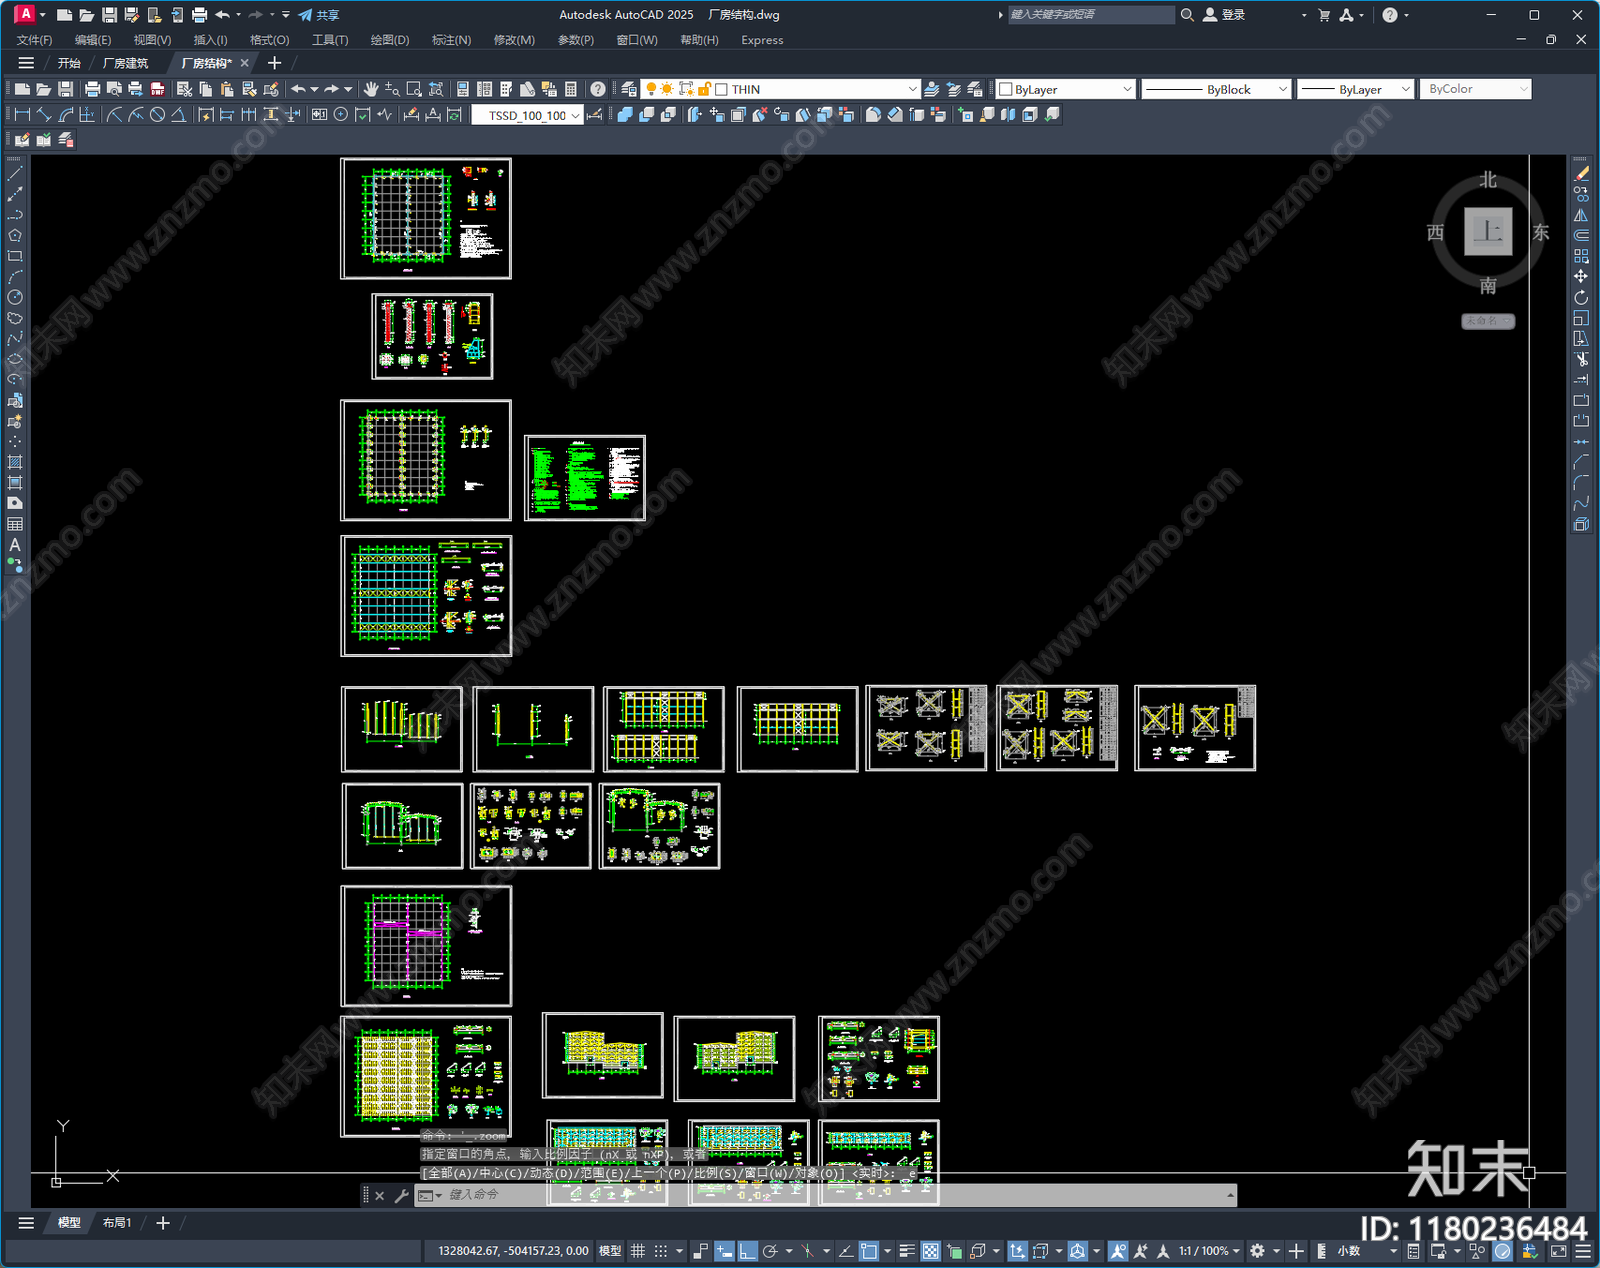Open the QuickCalc calculator icon
Viewport: 1600px width, 1268px height.
point(571,89)
